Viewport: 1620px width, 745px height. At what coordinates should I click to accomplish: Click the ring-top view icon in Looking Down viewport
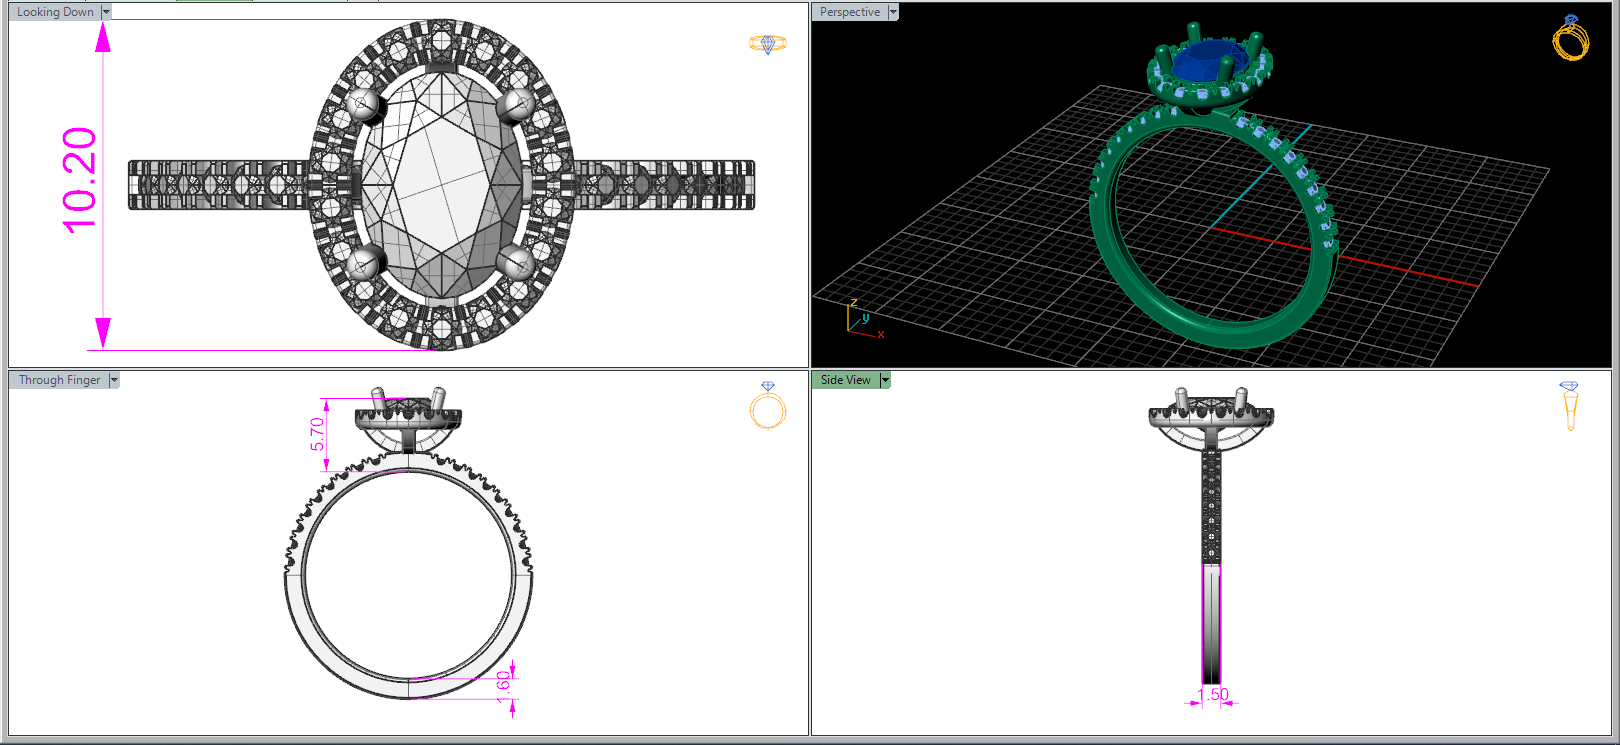(x=768, y=44)
